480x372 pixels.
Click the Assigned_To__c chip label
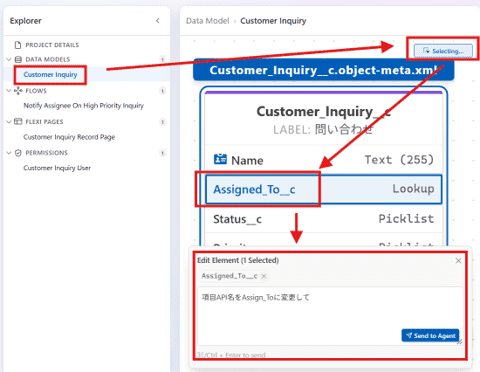[229, 276]
